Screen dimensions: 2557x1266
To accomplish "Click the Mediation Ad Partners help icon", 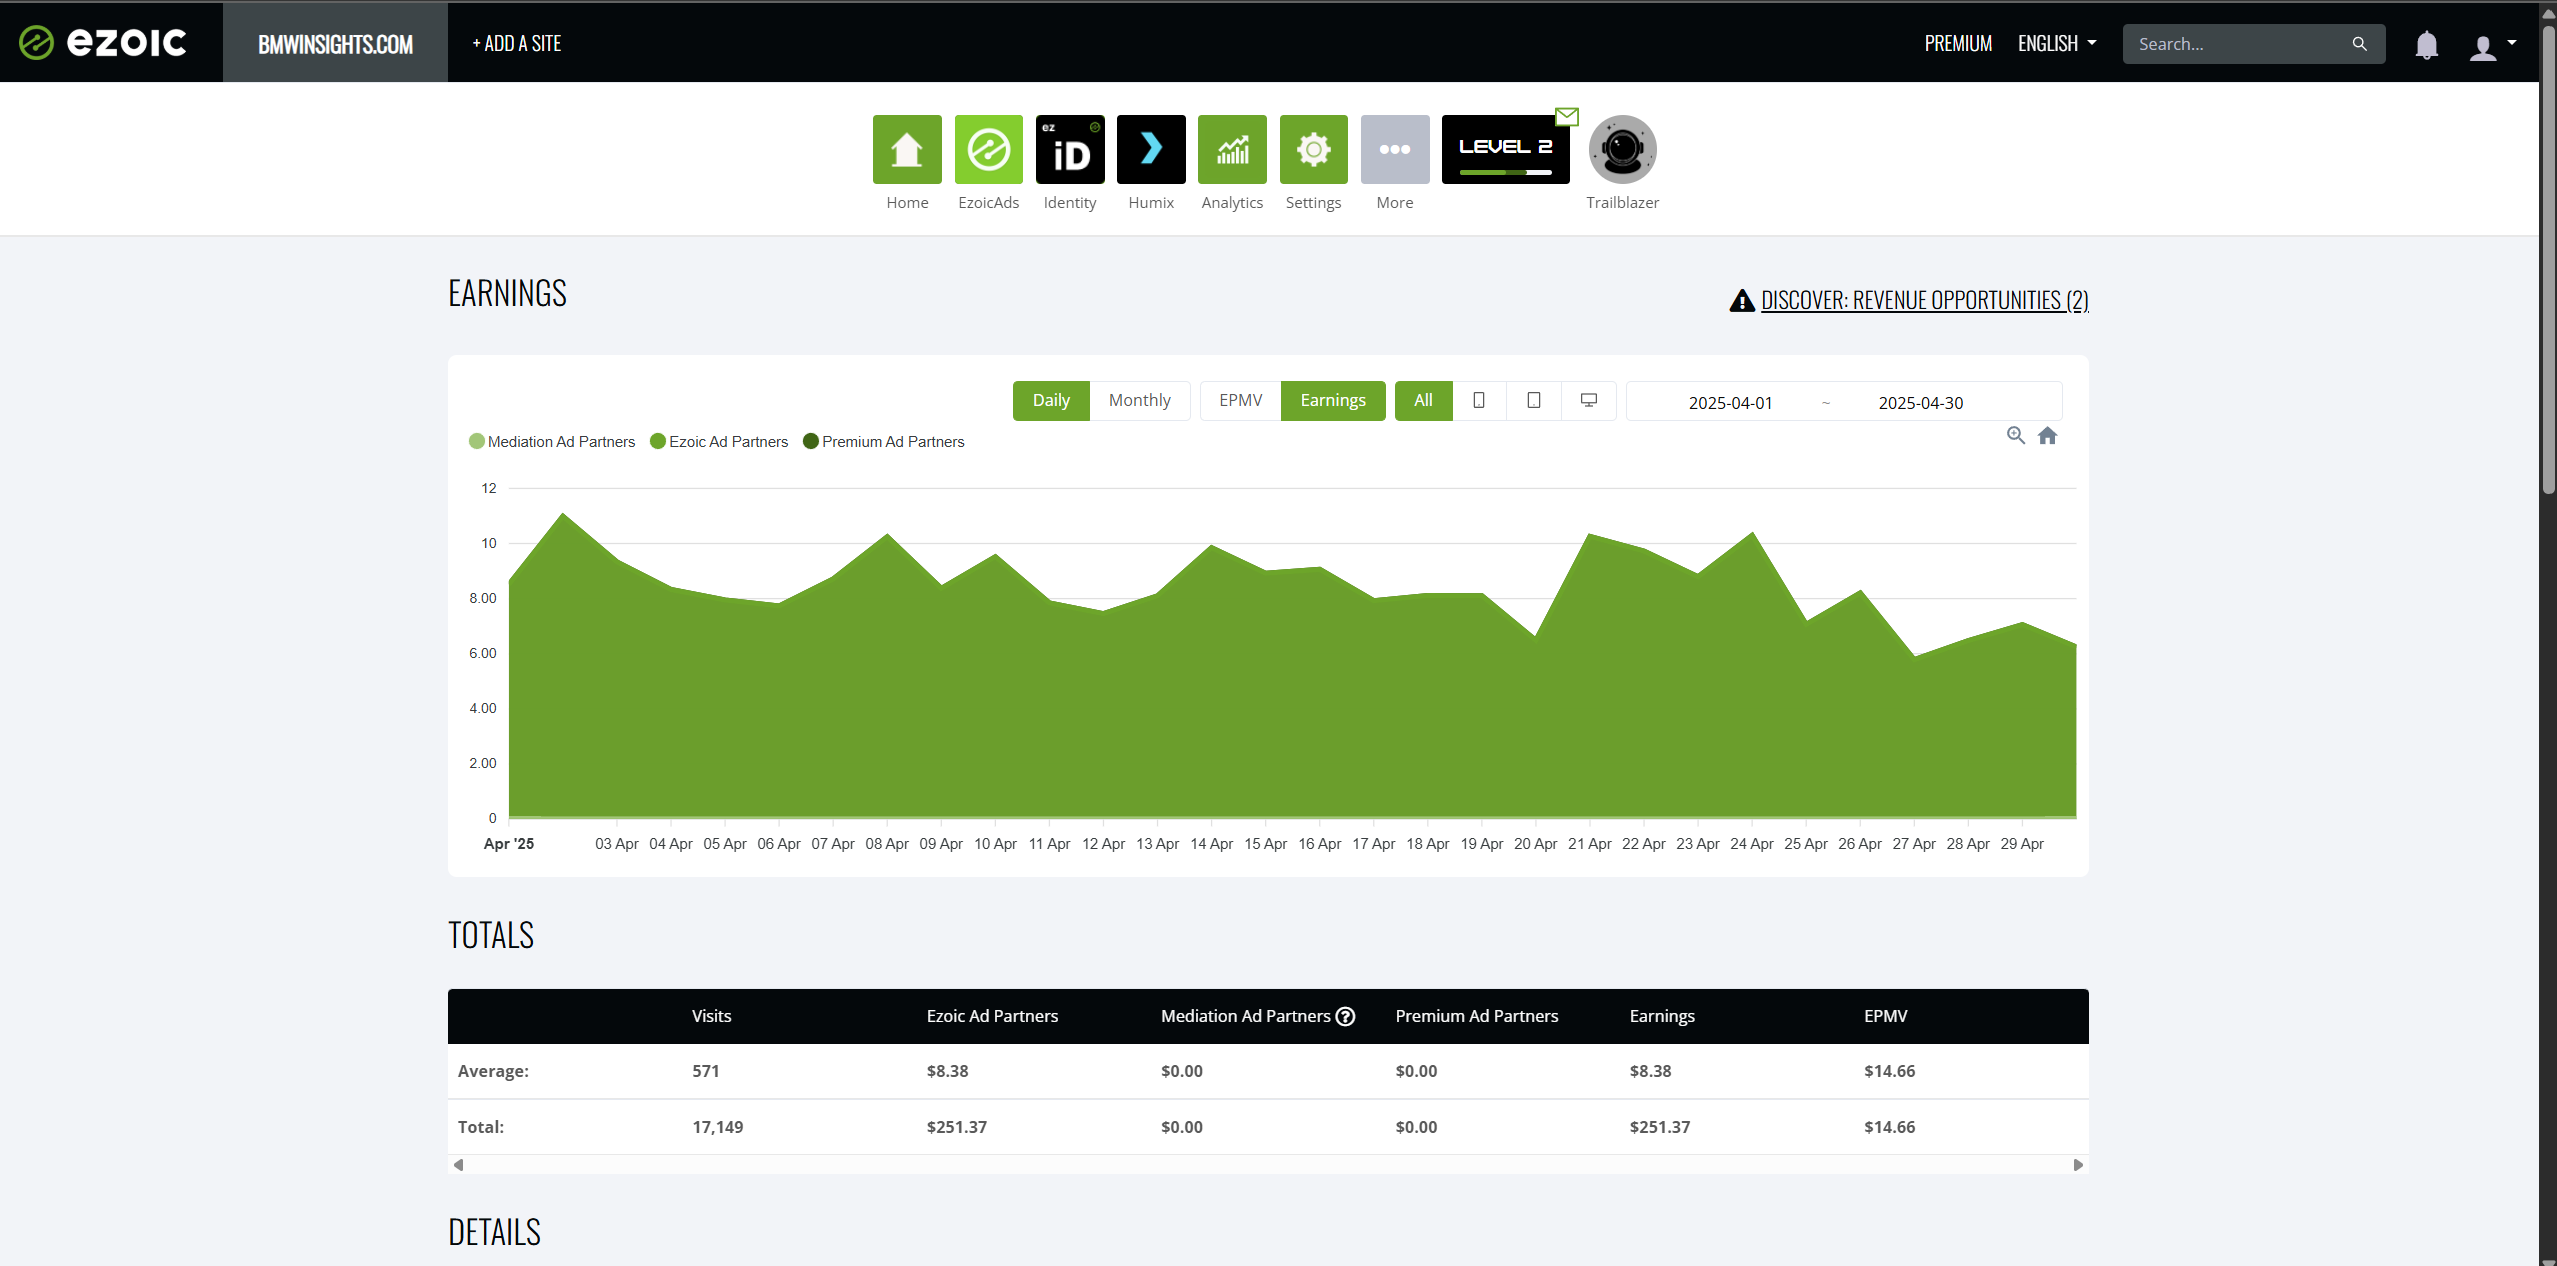I will click(x=1345, y=1016).
